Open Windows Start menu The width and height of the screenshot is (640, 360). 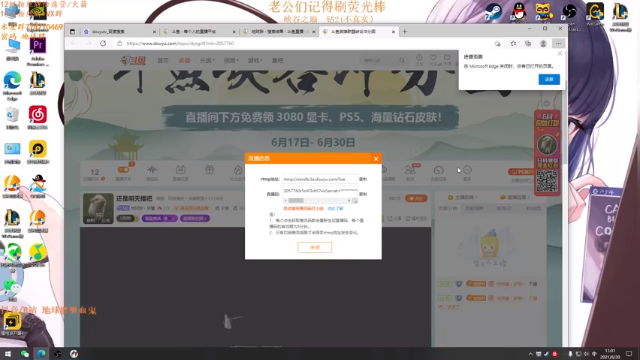8,354
